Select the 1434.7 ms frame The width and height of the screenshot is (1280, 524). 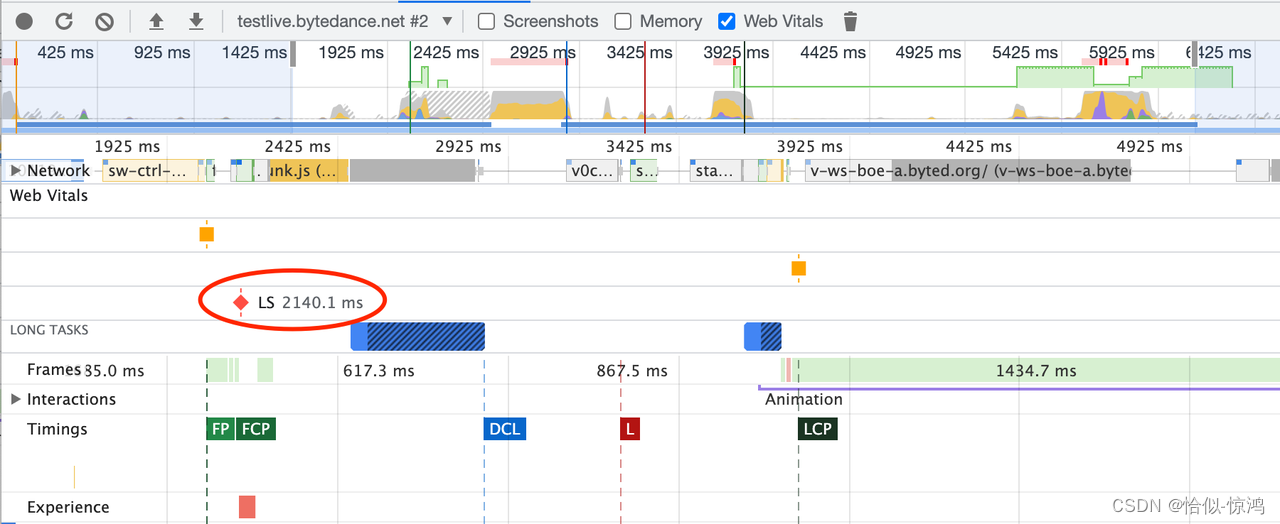coord(1036,370)
